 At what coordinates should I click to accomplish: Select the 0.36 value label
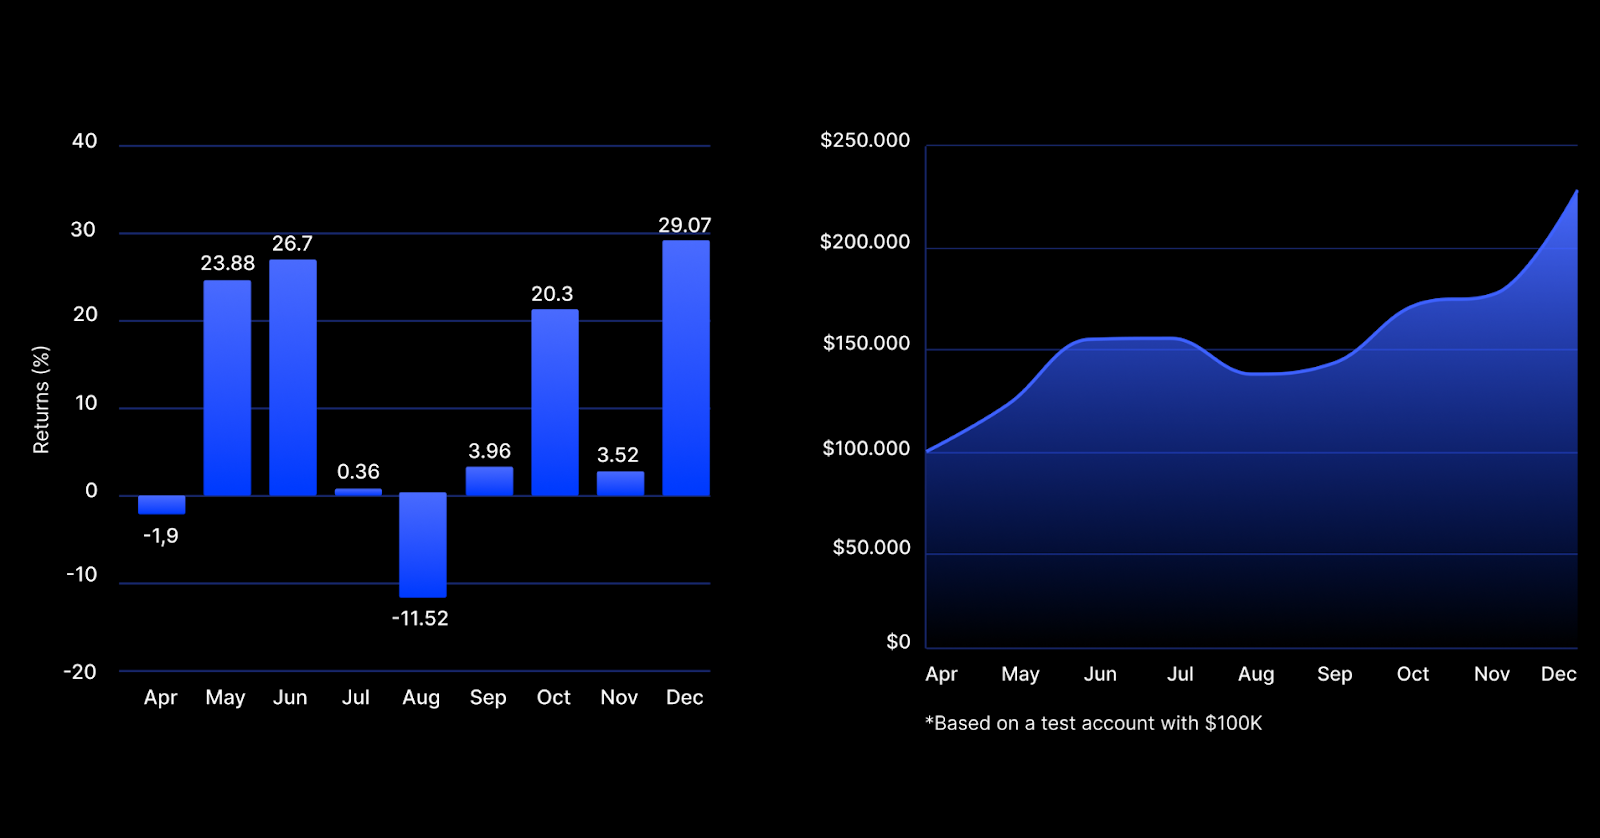click(x=358, y=471)
